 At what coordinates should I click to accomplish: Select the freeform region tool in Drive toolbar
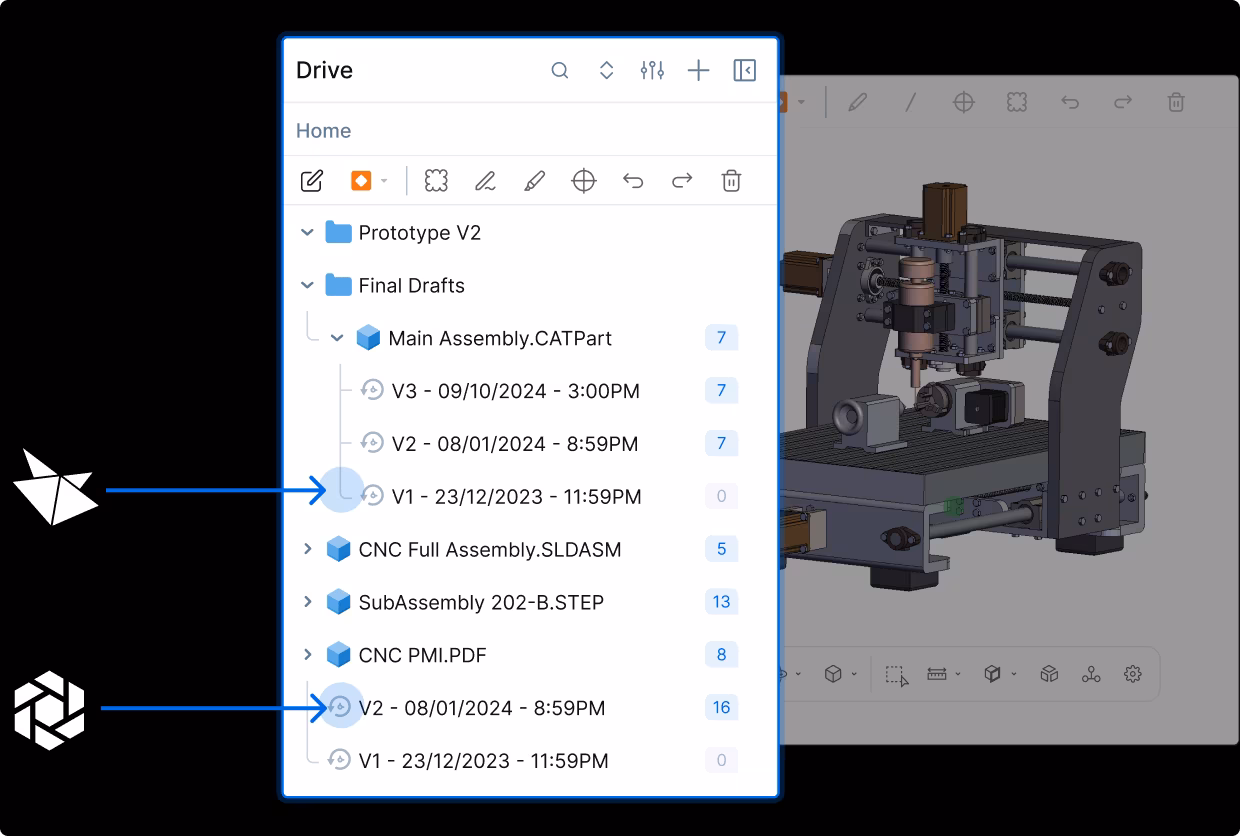pyautogui.click(x=436, y=181)
